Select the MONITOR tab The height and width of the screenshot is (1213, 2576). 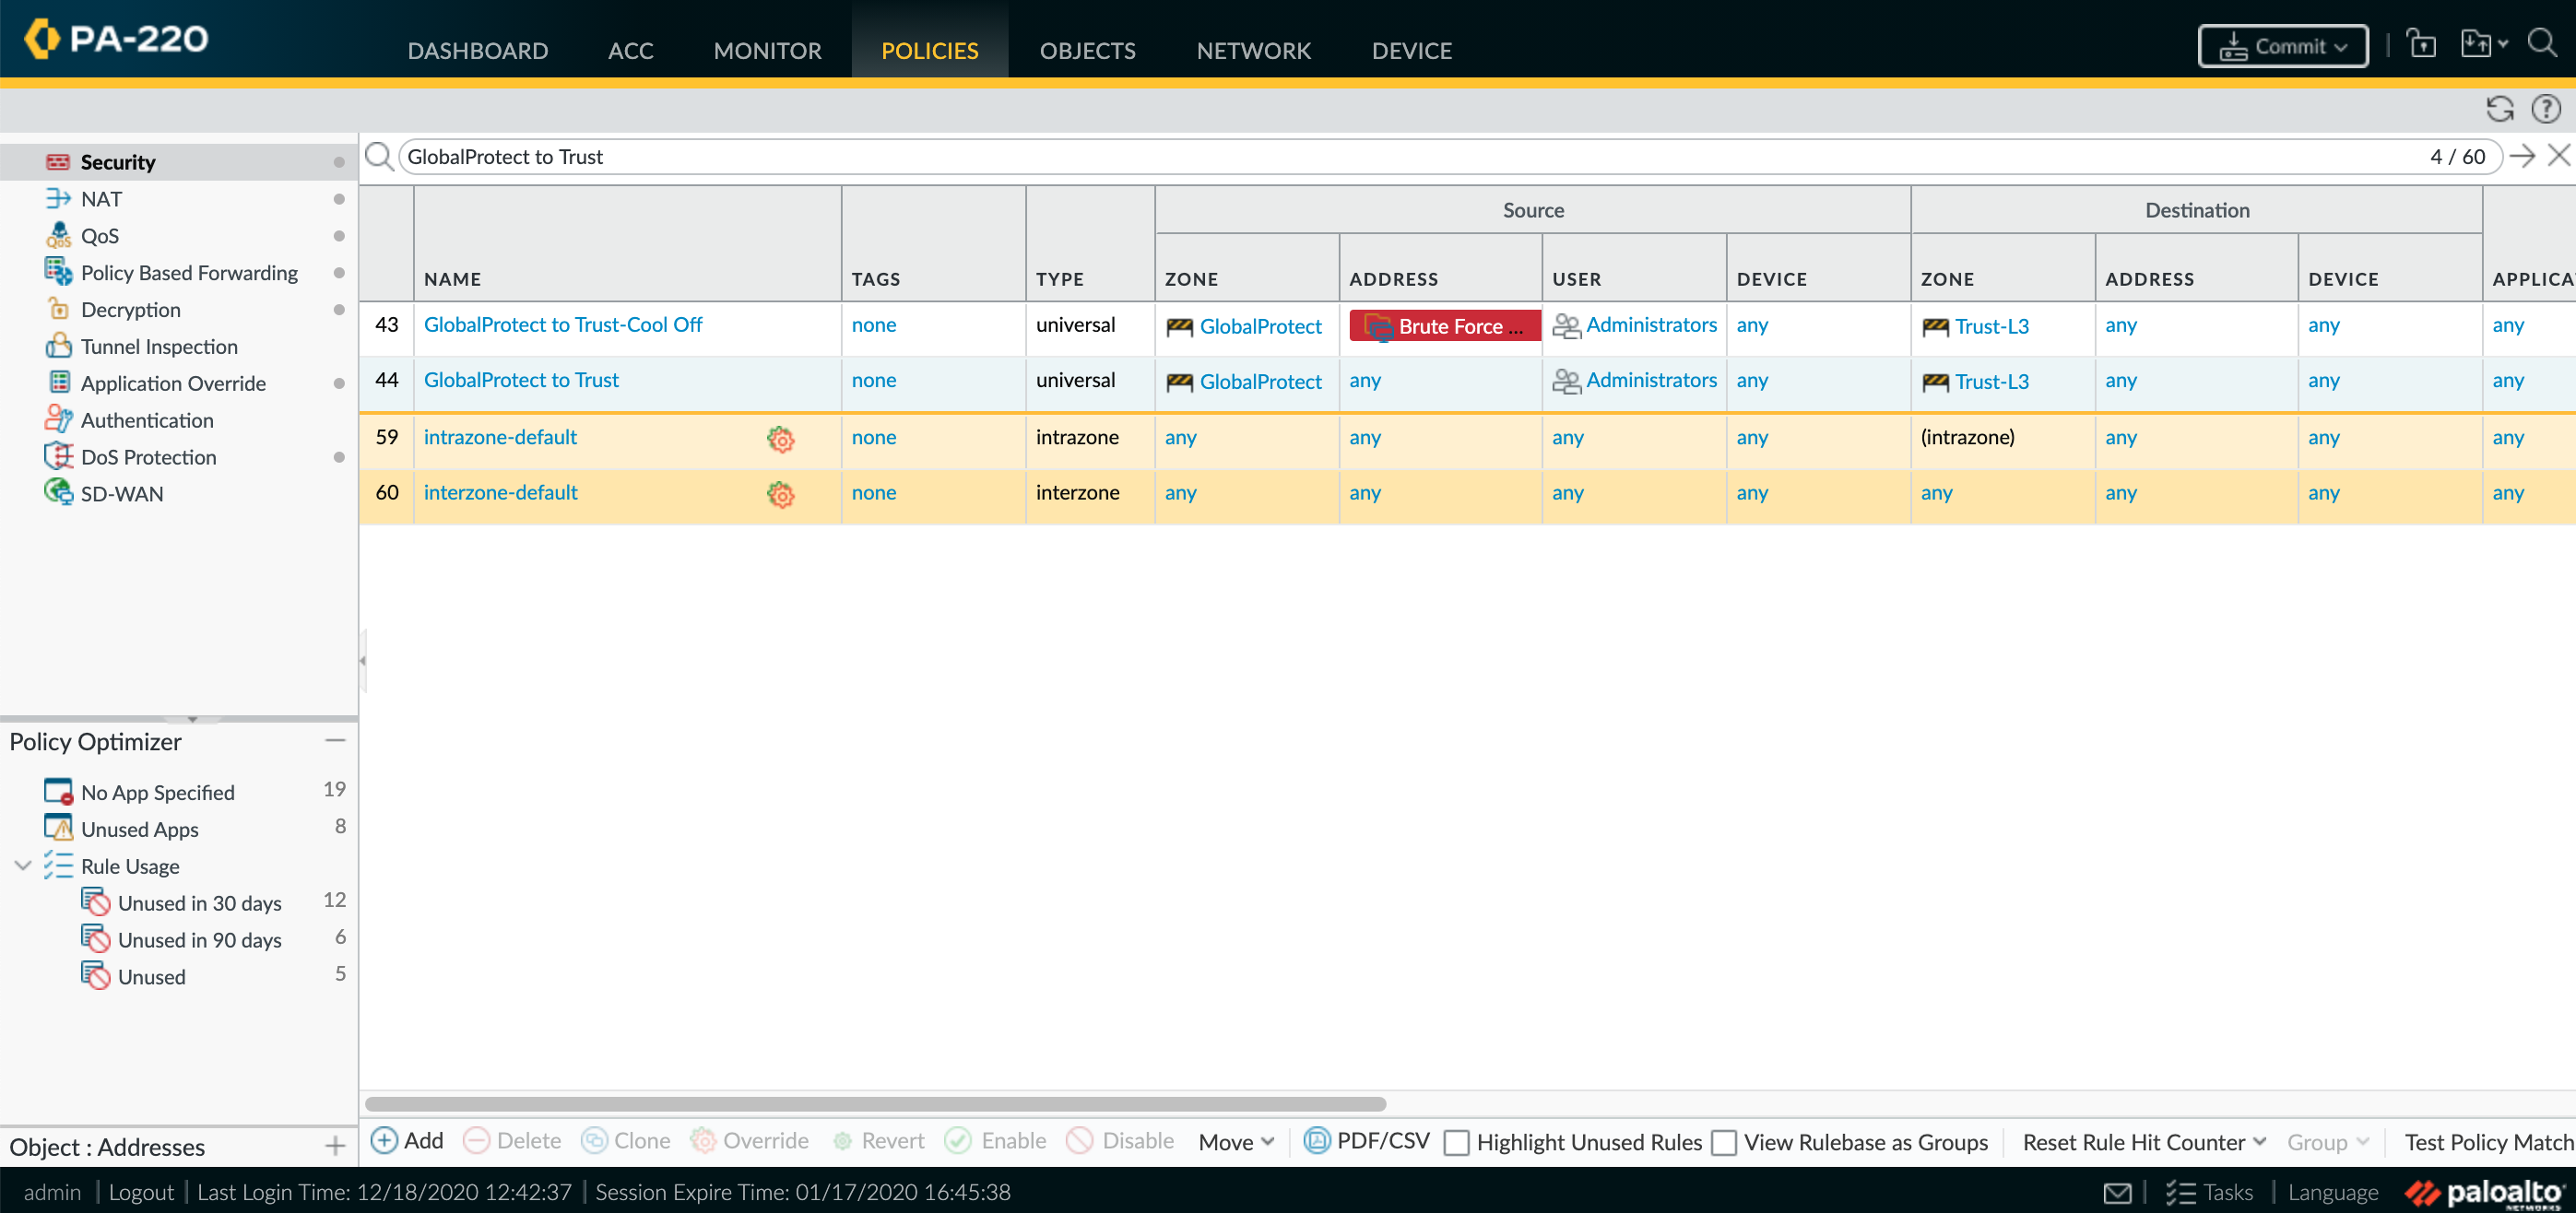[769, 51]
